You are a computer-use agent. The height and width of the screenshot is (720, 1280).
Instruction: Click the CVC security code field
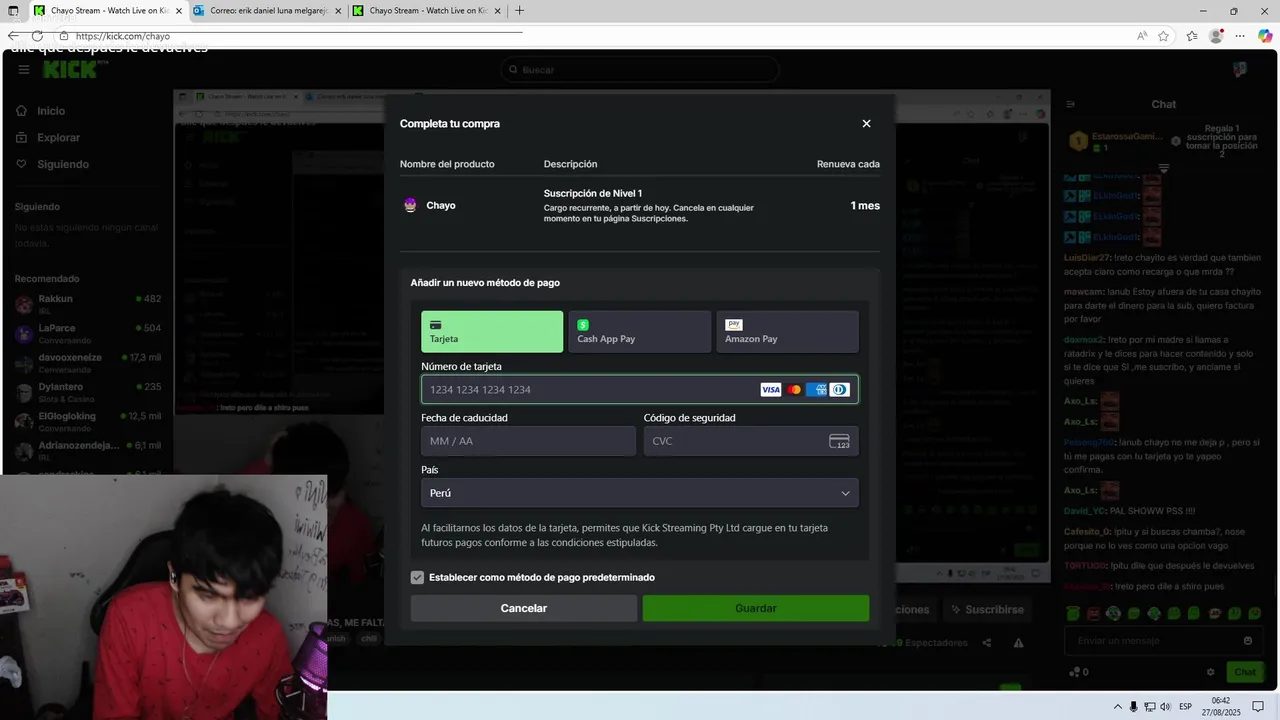(x=751, y=441)
